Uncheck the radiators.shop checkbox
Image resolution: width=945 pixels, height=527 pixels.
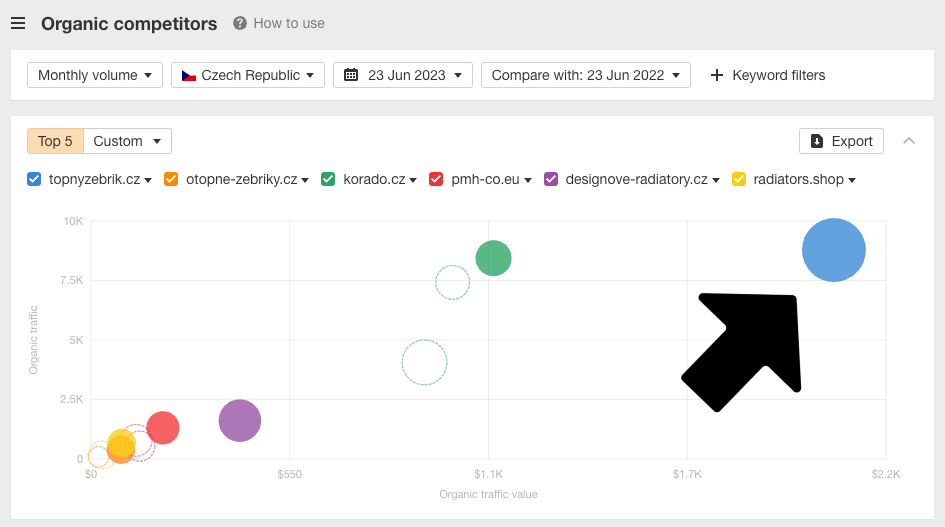click(739, 179)
